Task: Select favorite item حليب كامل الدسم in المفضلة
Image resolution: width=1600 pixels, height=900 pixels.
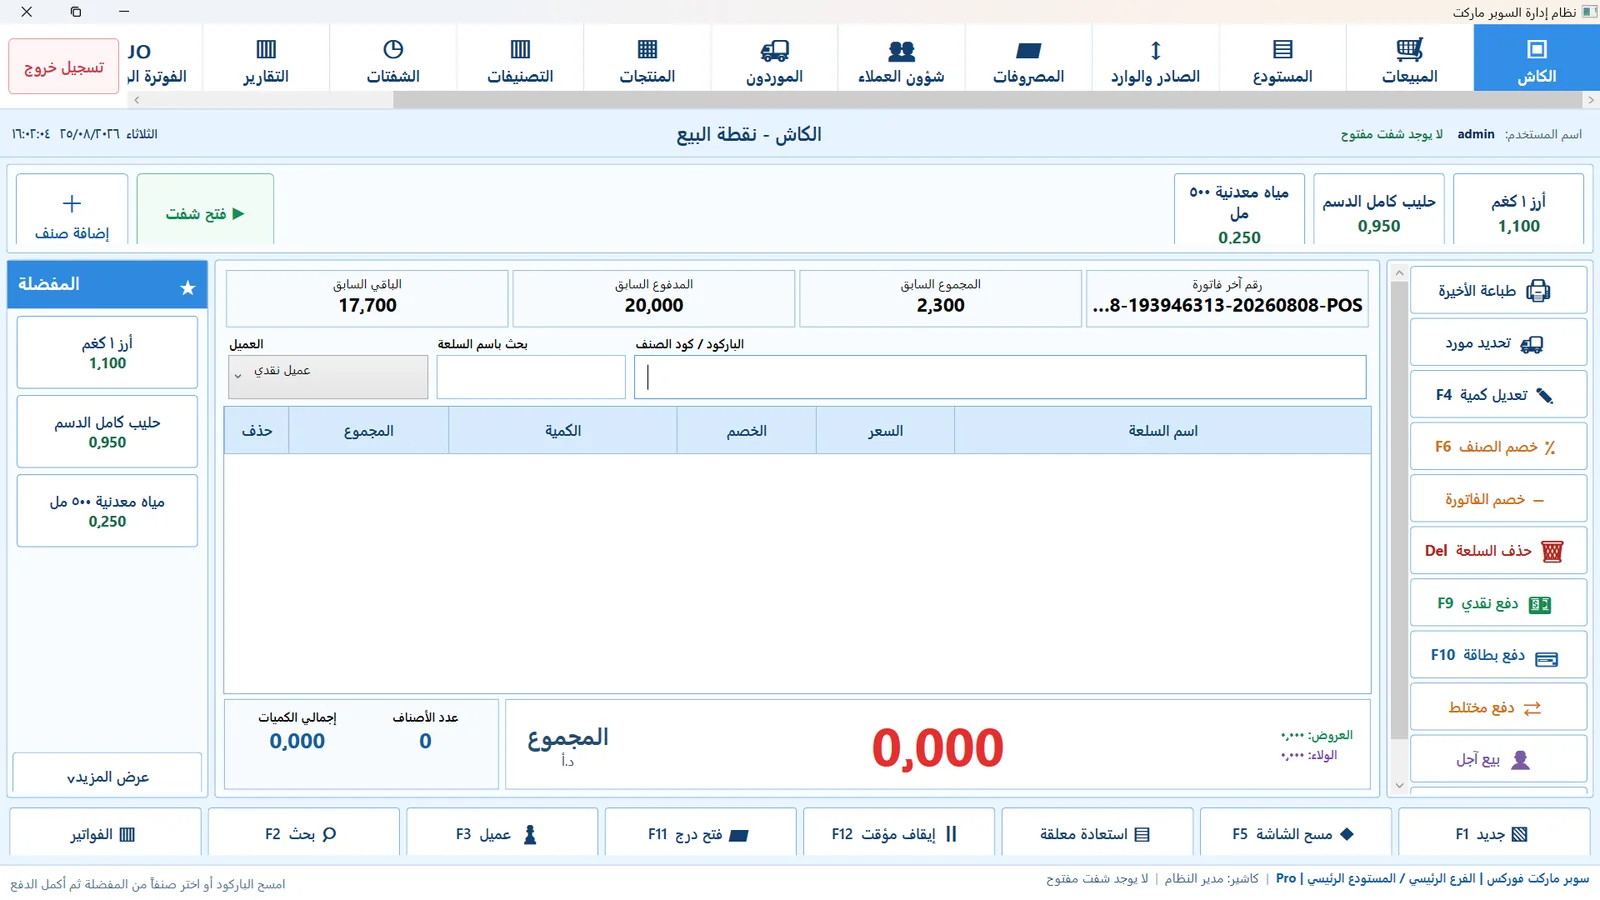Action: (x=107, y=431)
